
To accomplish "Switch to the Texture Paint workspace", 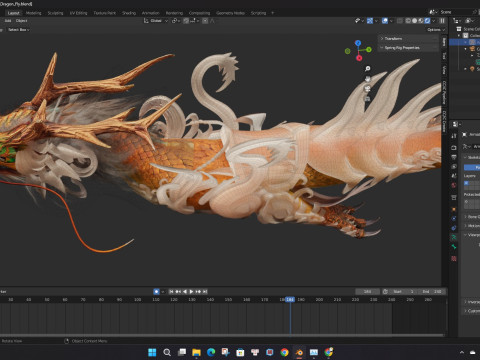I will click(x=104, y=13).
